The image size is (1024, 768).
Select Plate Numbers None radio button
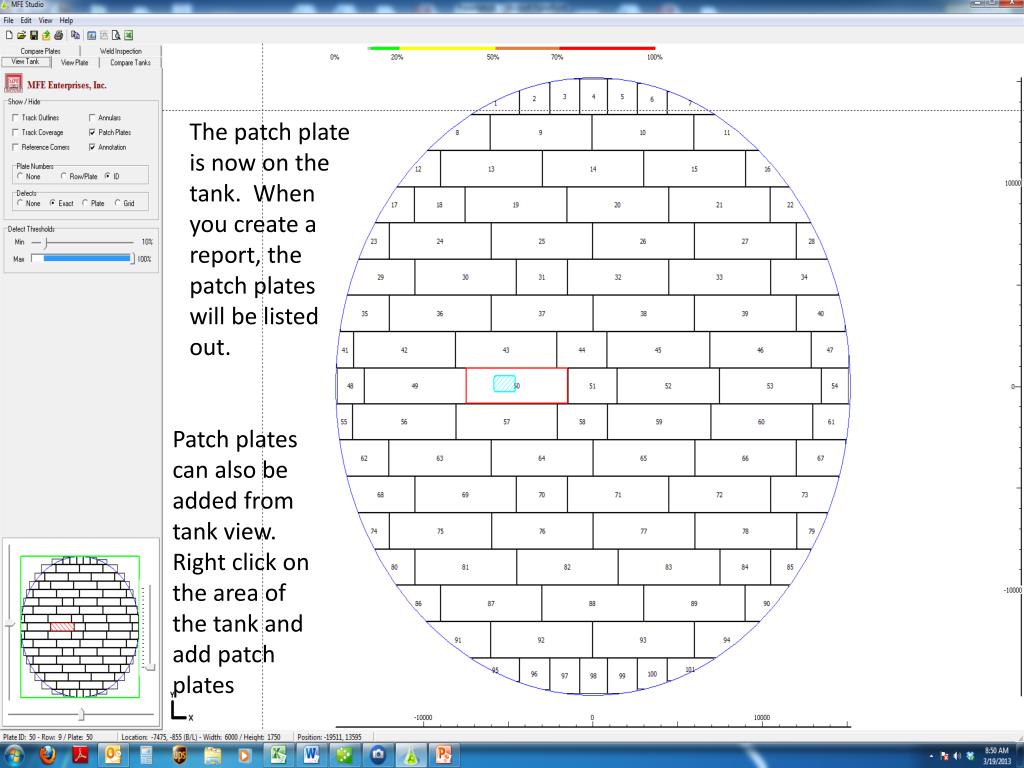[x=20, y=176]
